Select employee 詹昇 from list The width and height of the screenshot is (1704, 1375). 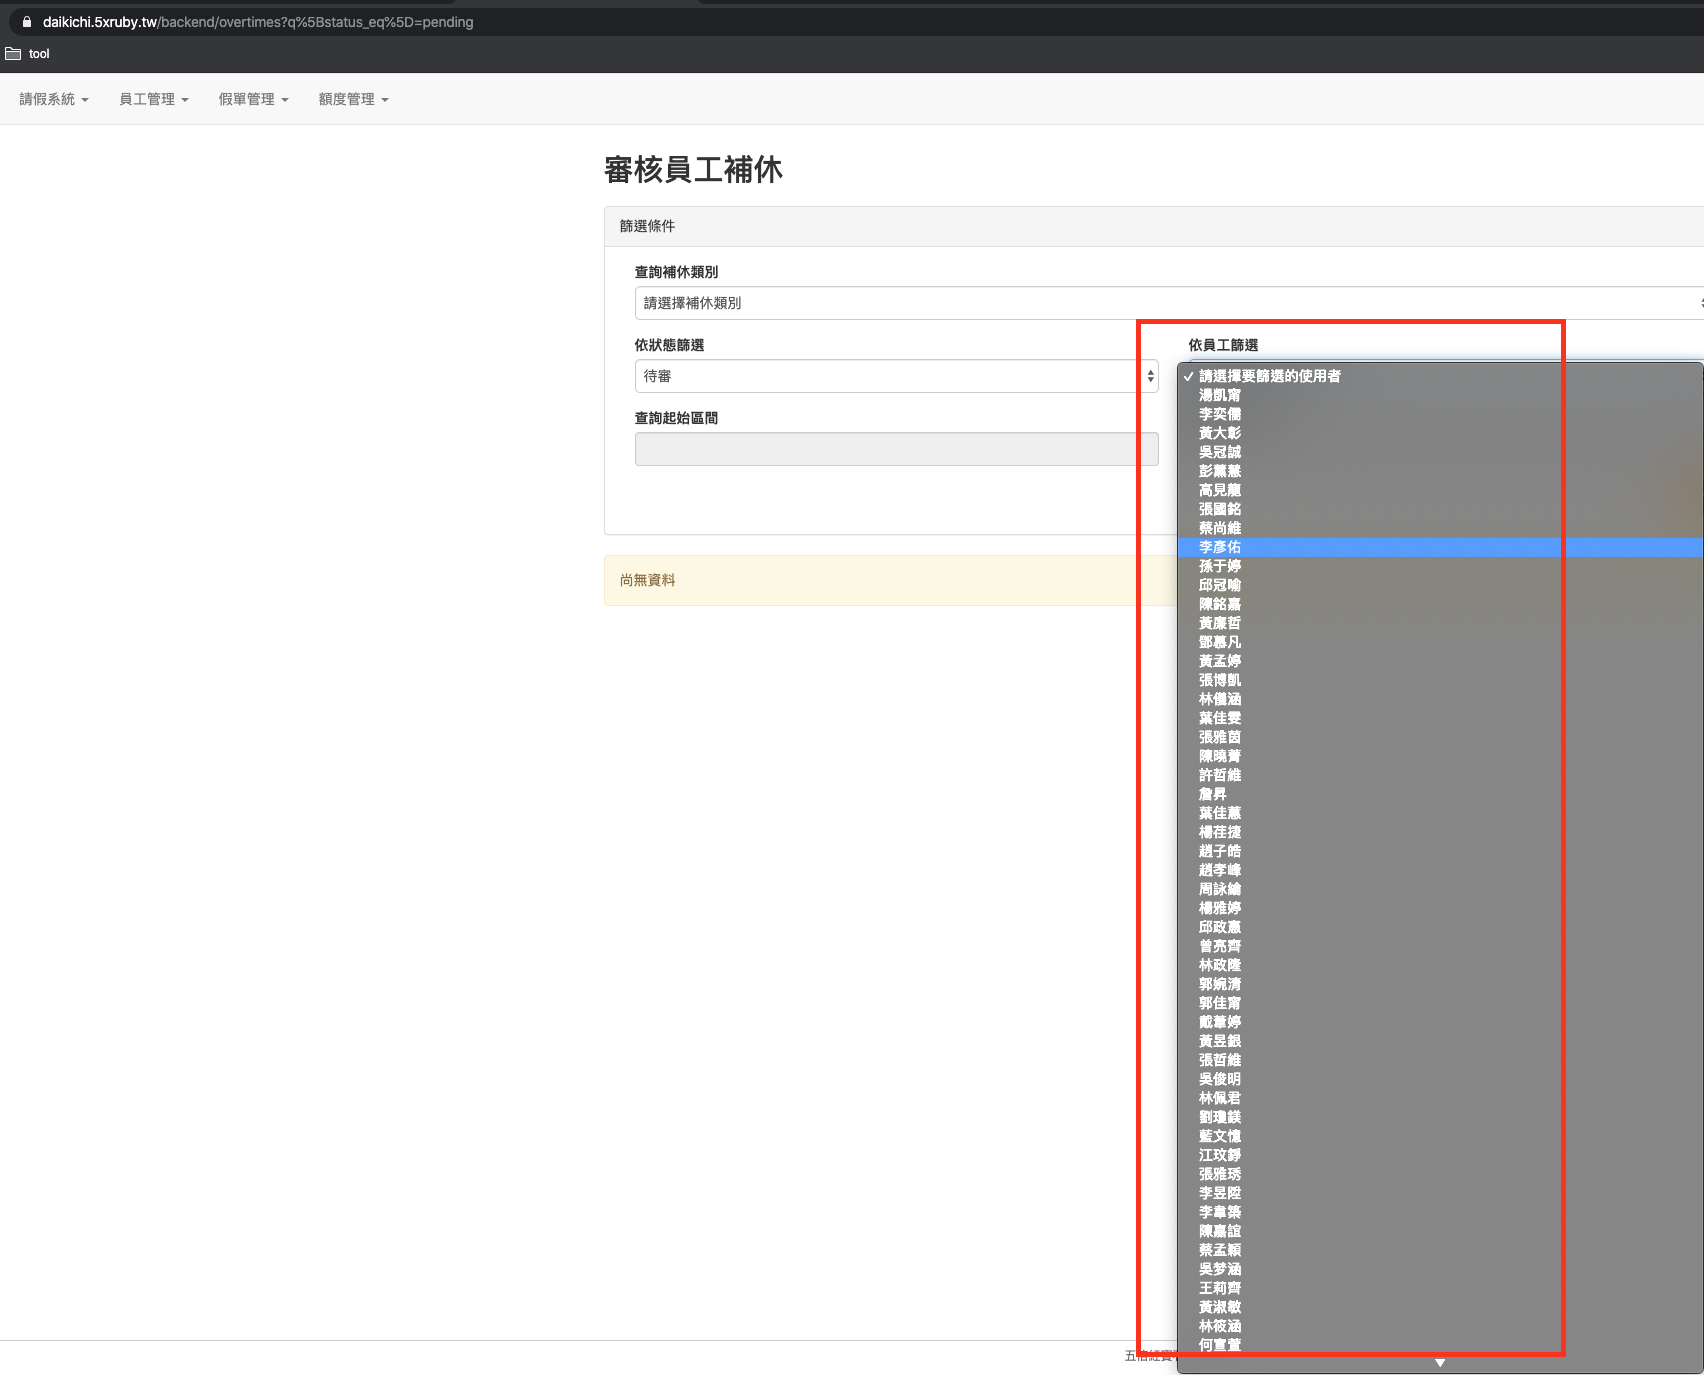[x=1440, y=794]
